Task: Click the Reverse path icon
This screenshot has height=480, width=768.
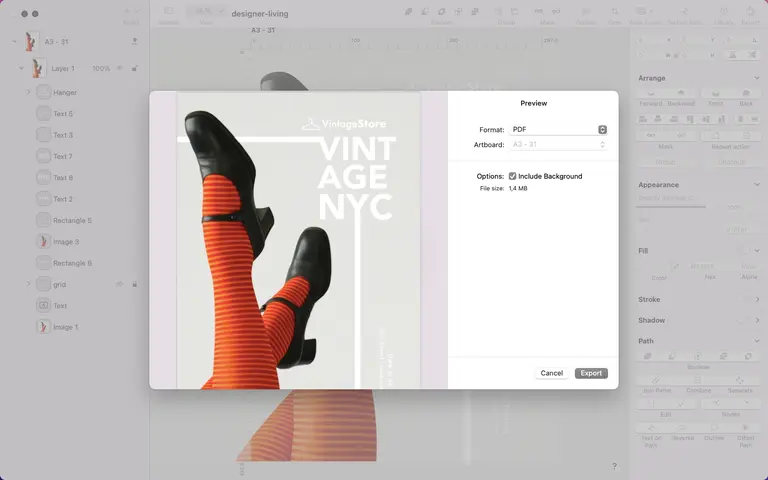Action: tap(682, 428)
